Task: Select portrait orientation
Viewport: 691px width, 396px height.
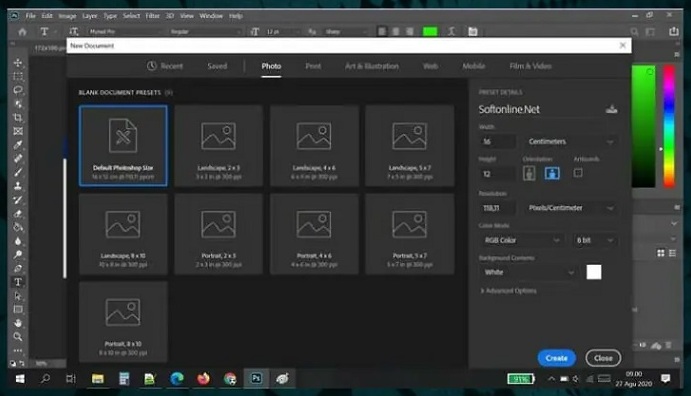Action: coord(529,173)
